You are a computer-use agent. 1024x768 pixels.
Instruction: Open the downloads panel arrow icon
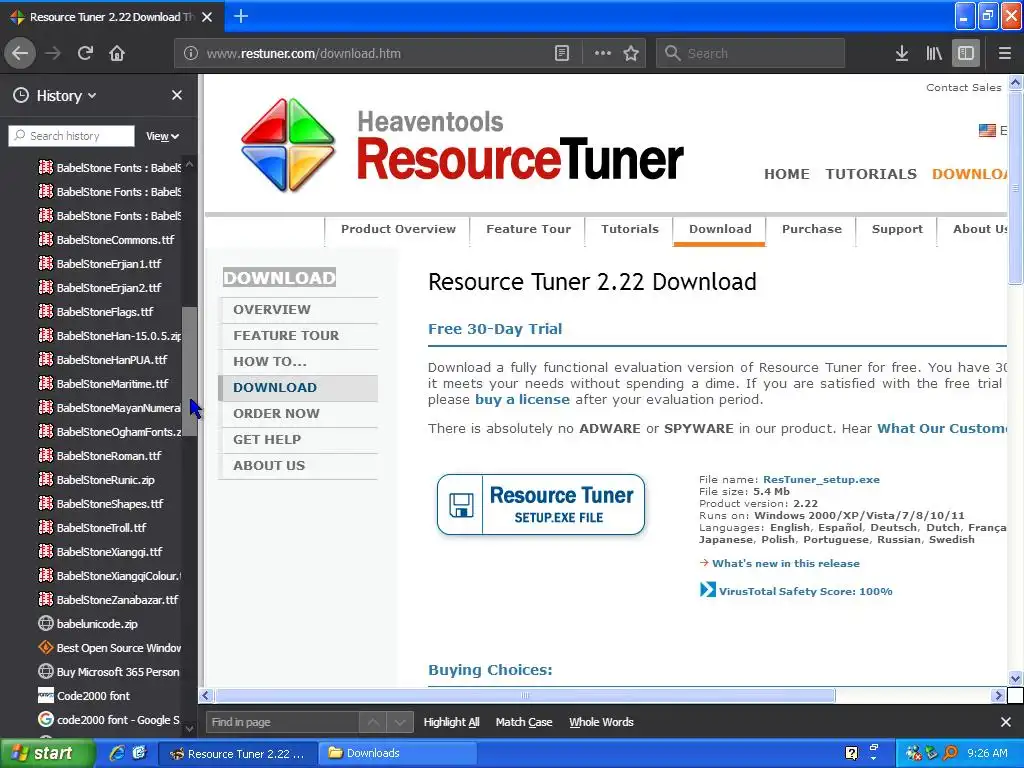pyautogui.click(x=902, y=53)
